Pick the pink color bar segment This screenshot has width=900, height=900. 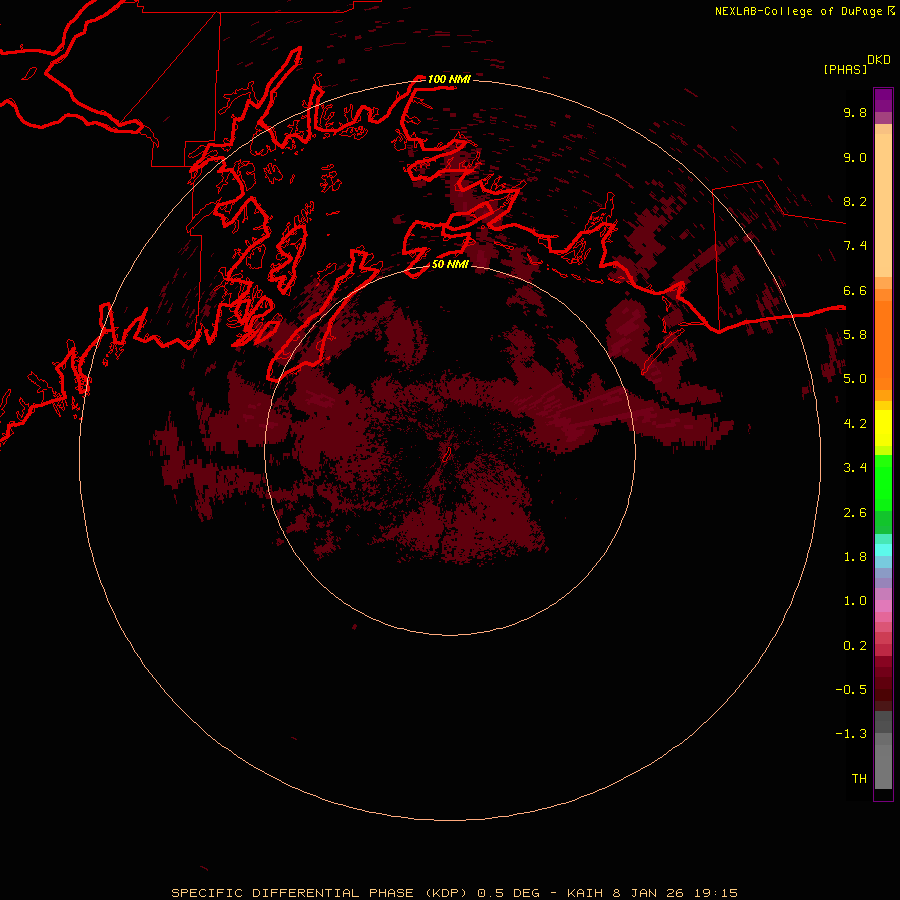[883, 606]
